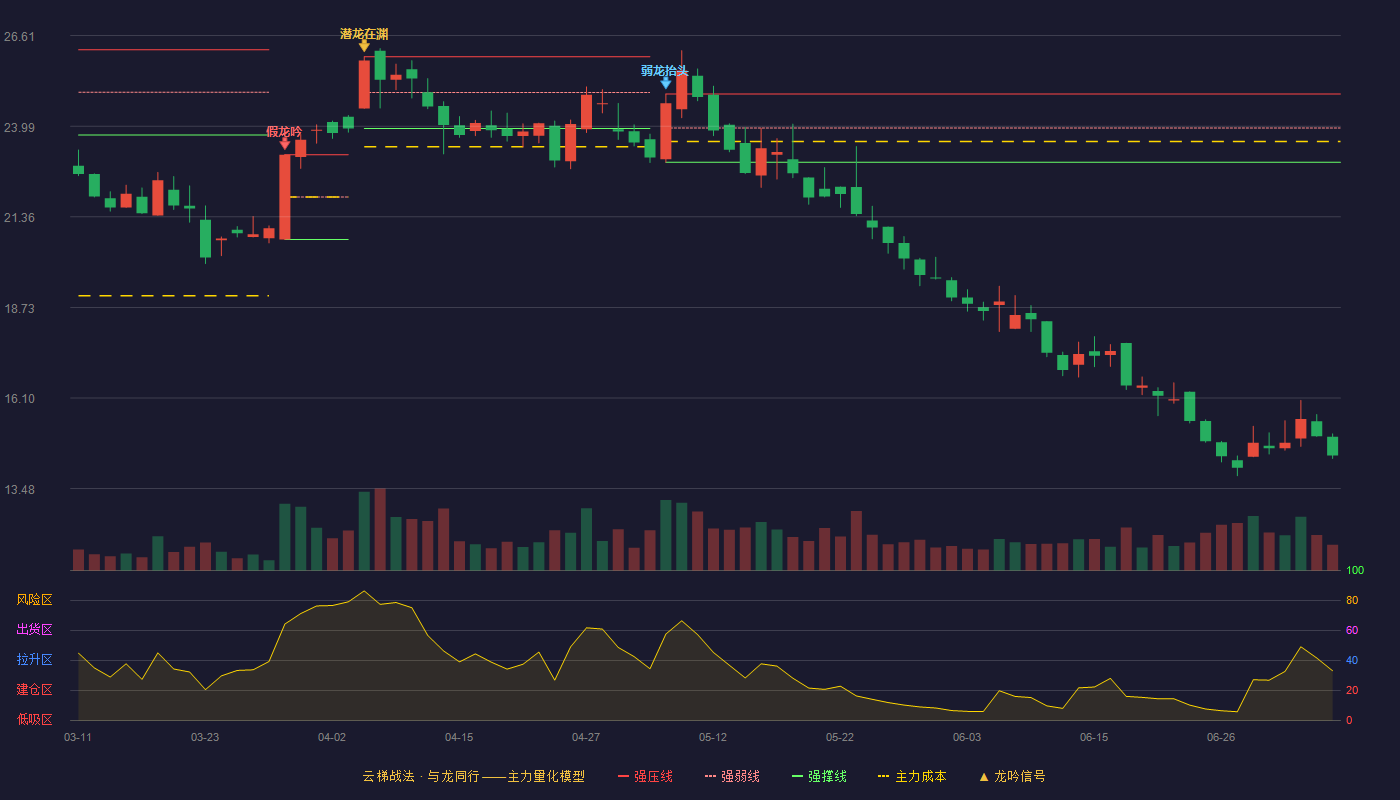Viewport: 1400px width, 800px height.
Task: Click the 60 indicator scale label
Action: point(1352,630)
